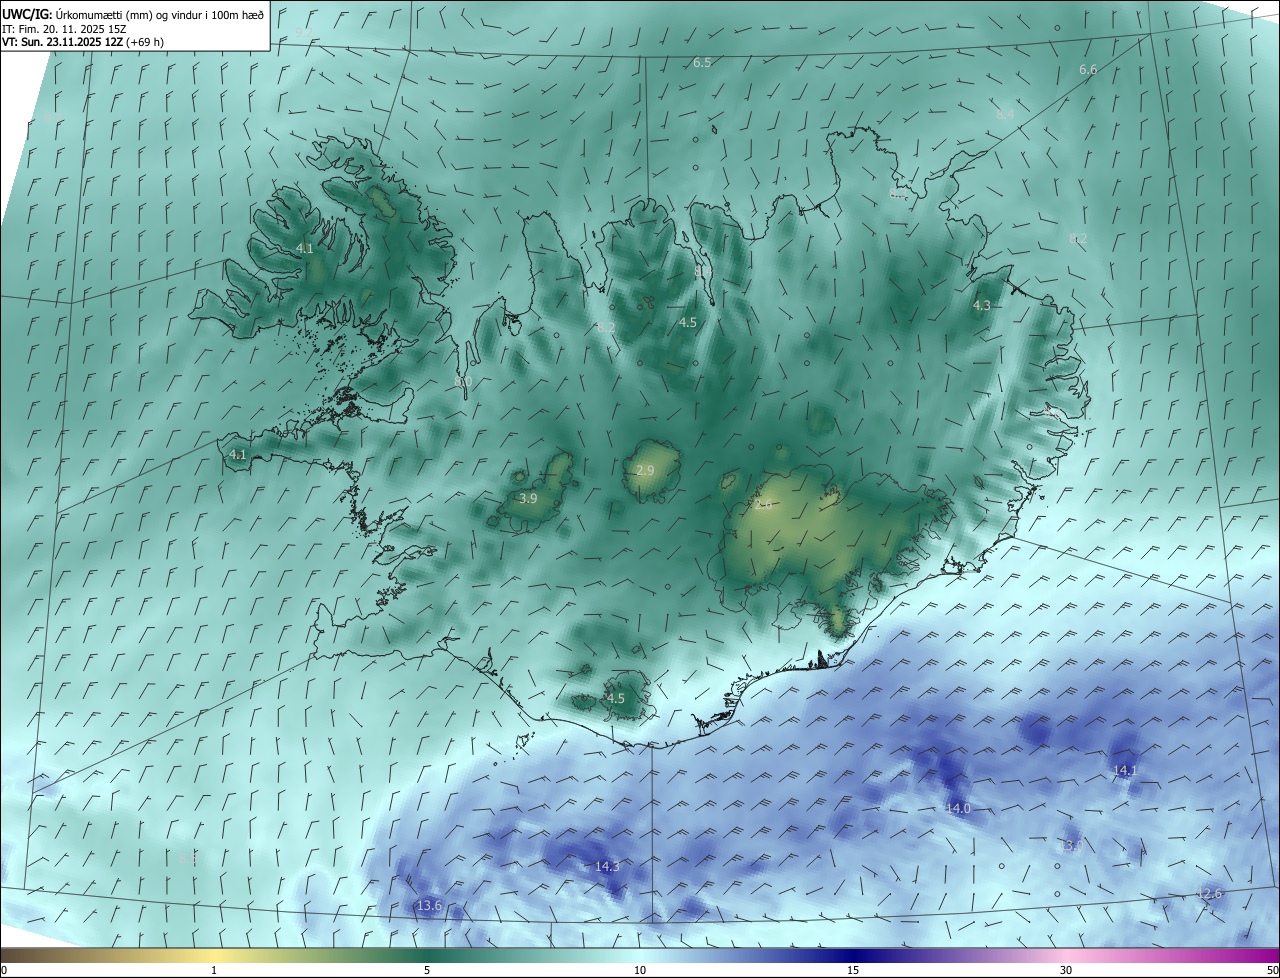Click the 10 tick label on the colour scale
1280x978 pixels.
(x=640, y=970)
